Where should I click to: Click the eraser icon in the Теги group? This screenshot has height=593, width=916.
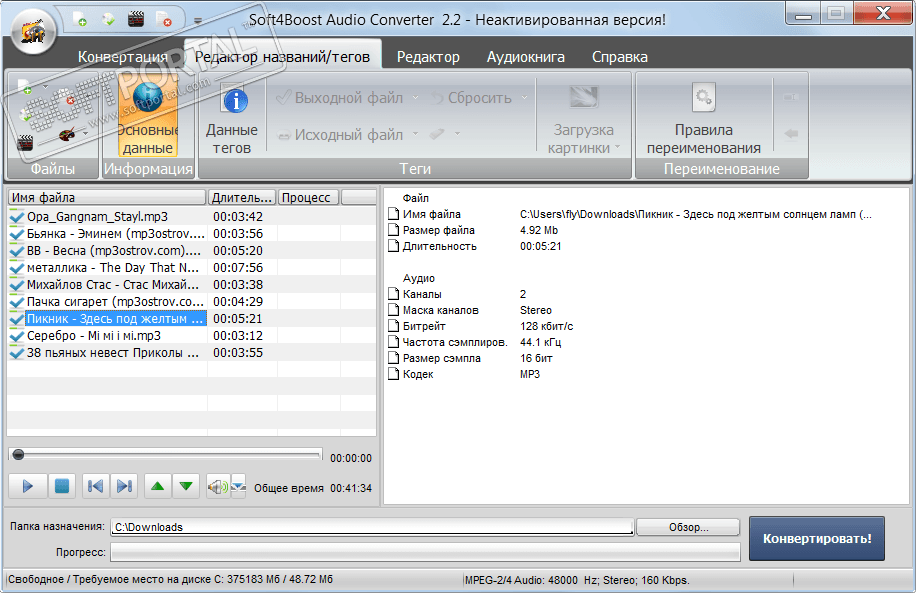coord(437,134)
